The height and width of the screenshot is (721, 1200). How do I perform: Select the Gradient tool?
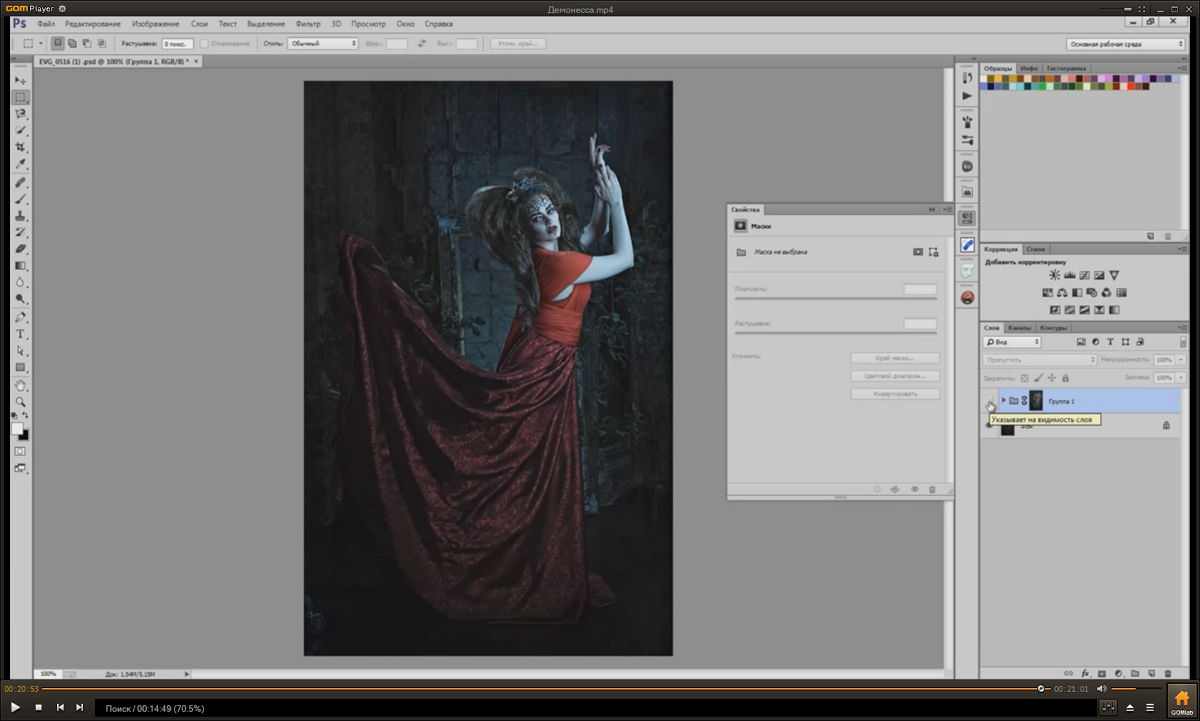tap(21, 266)
